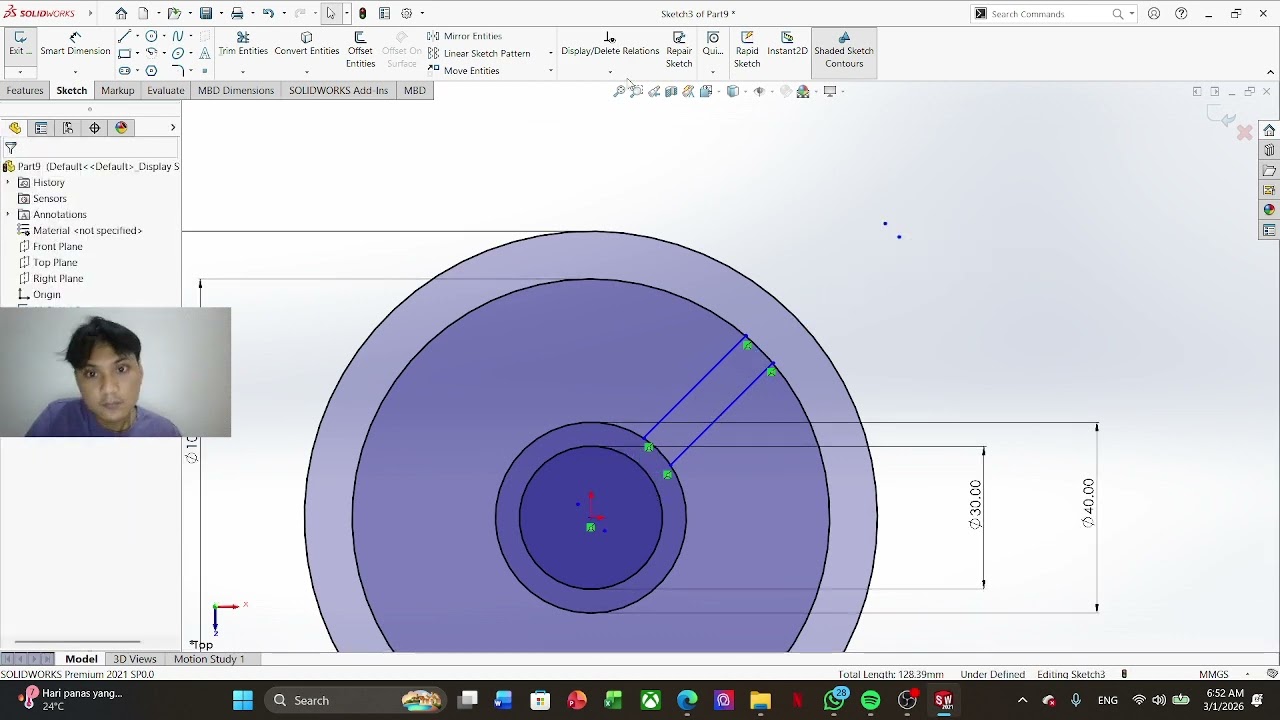Click the Zoom to Fit icon
Viewport: 1280px width, 720px height.
pos(619,91)
